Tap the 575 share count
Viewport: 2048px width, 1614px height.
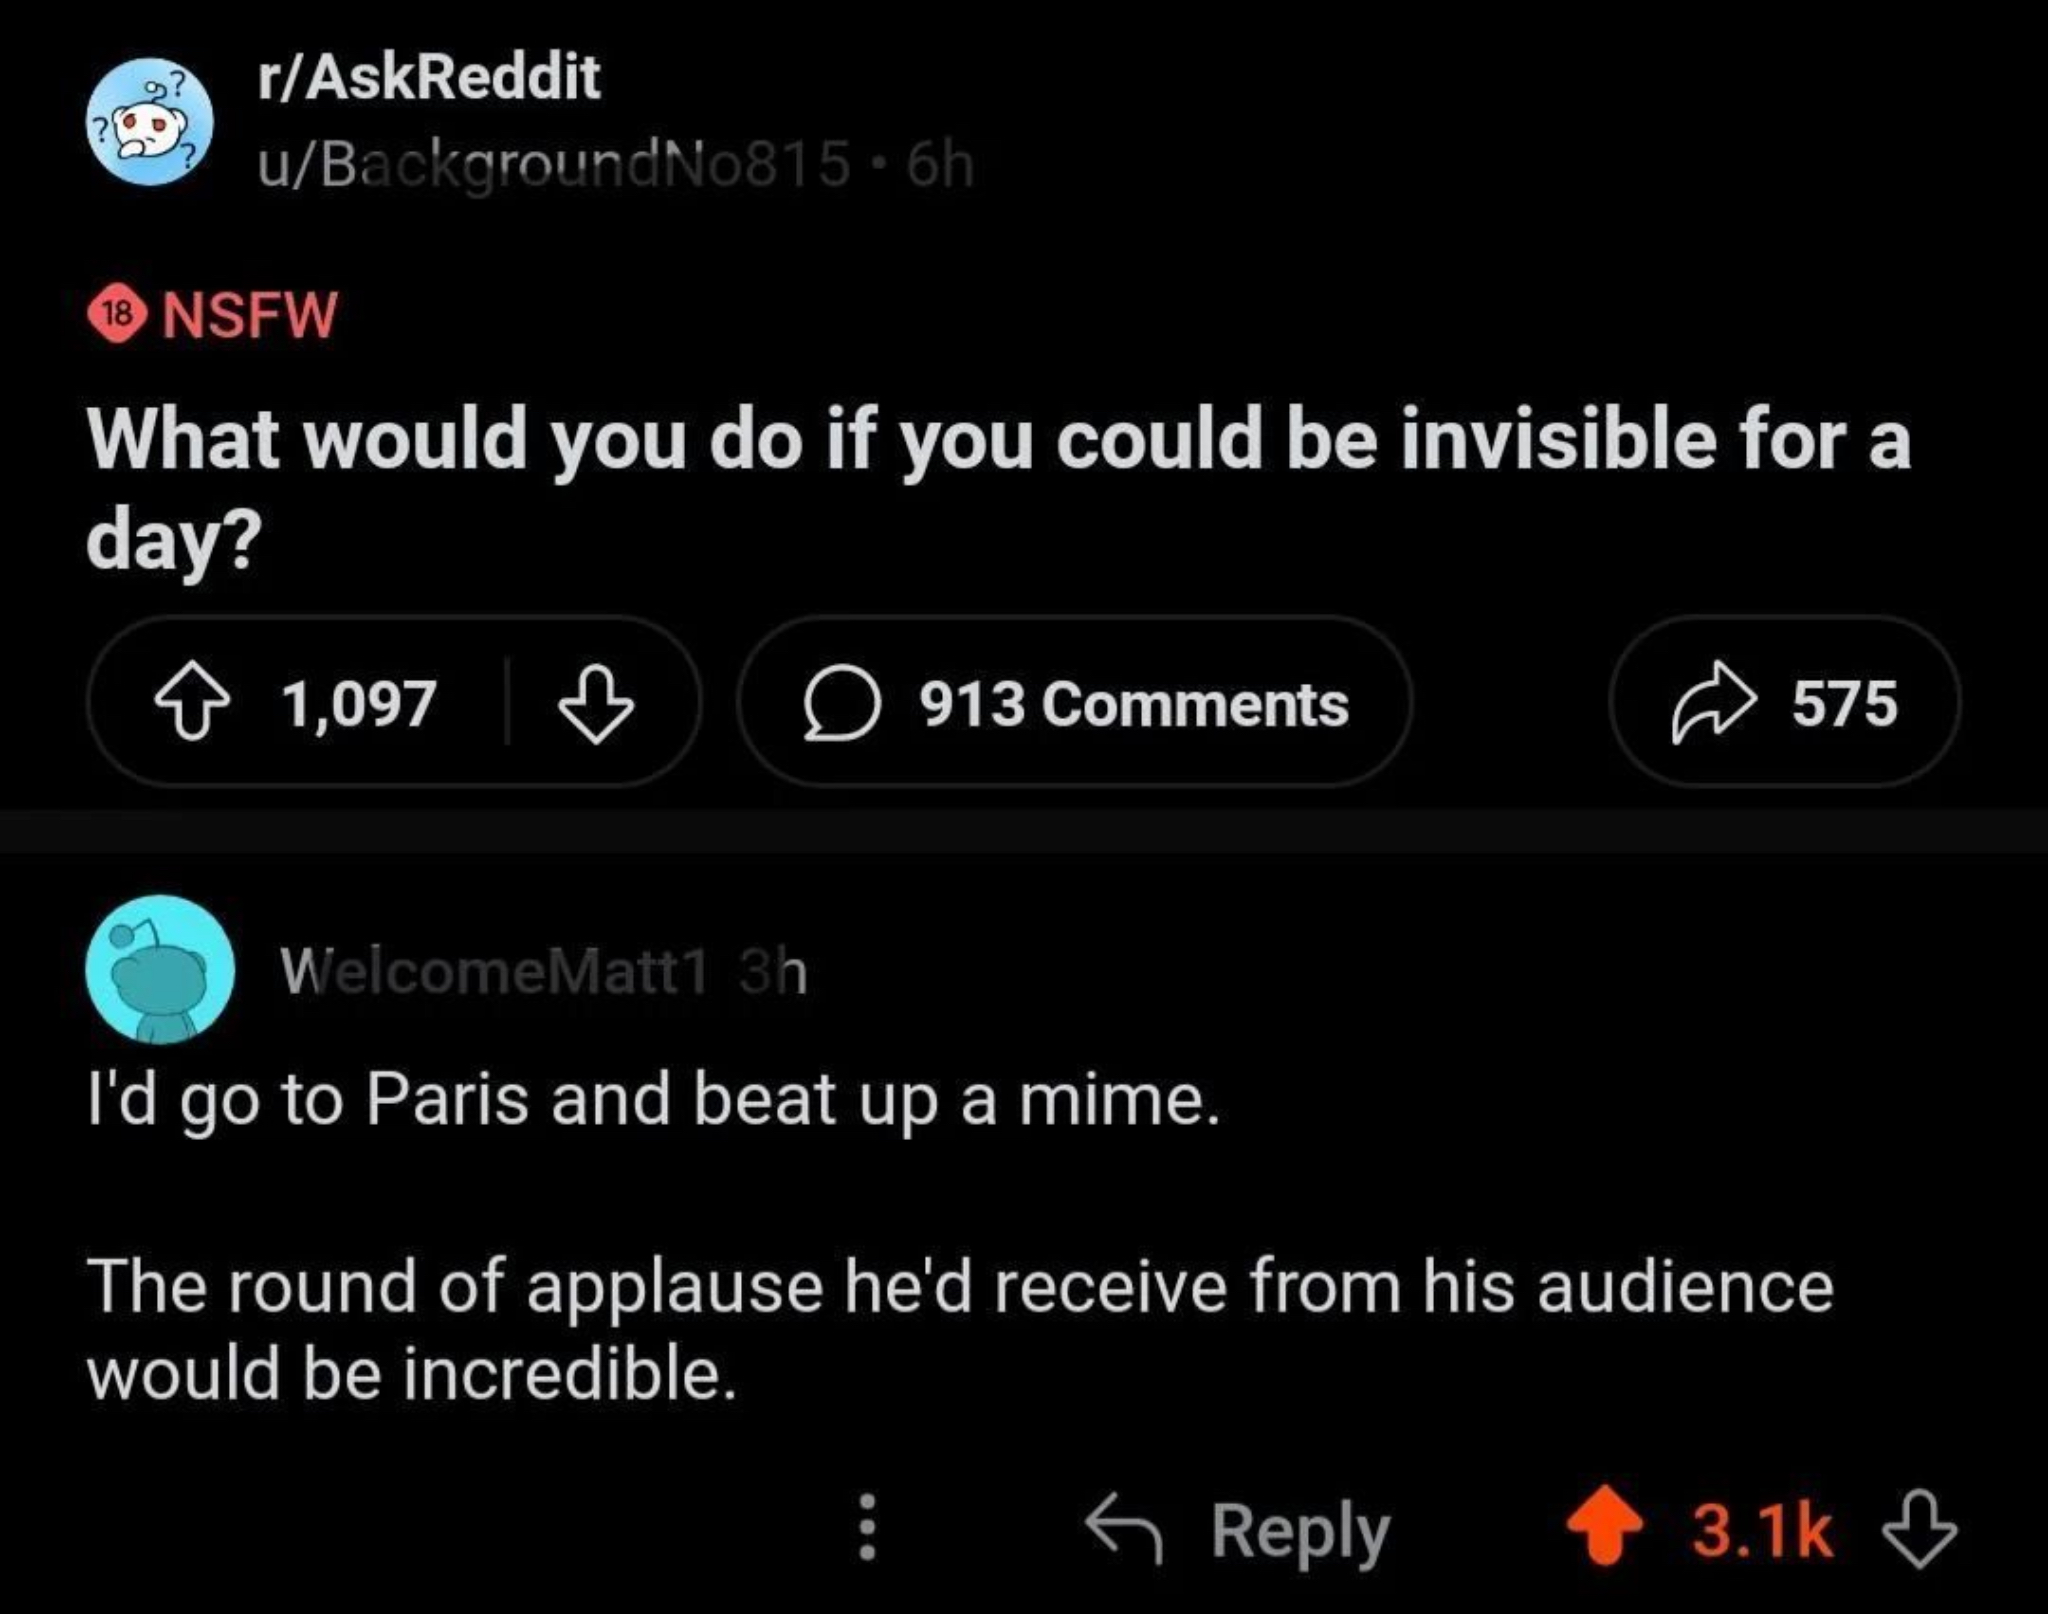pyautogui.click(x=1844, y=703)
